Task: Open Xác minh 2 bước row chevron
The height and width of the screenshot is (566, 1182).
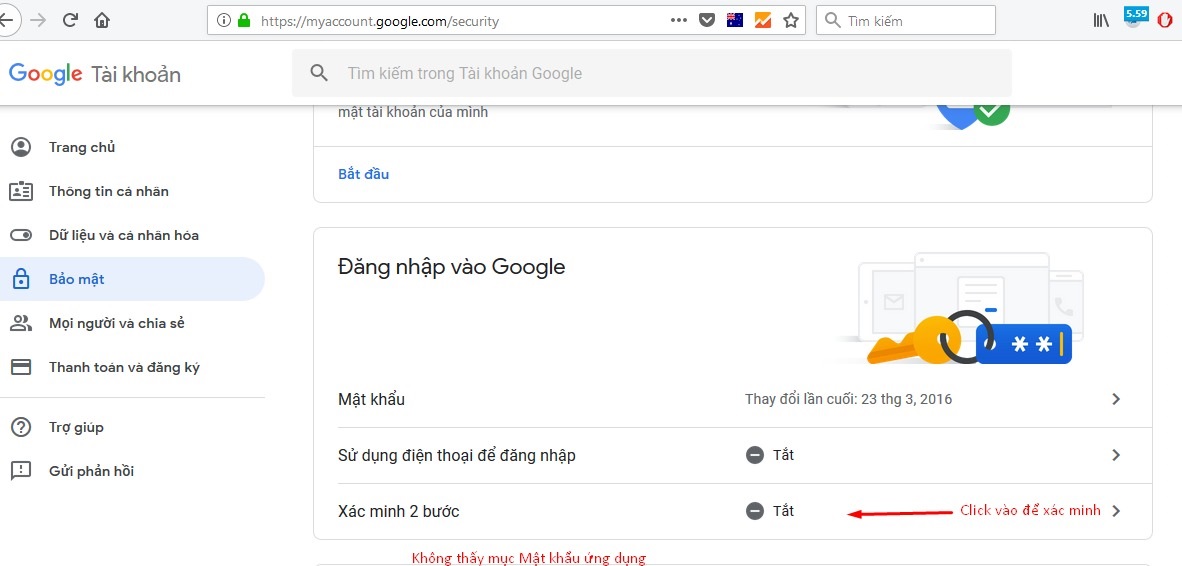Action: click(1116, 511)
